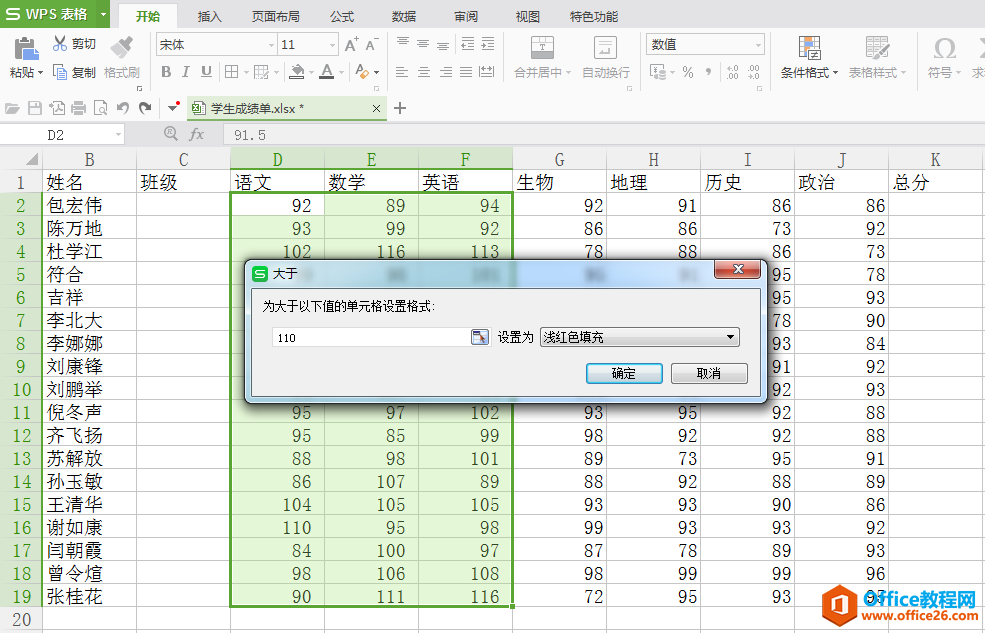Open the Name Box D2 dropdown arrow
985x633 pixels.
(x=117, y=134)
